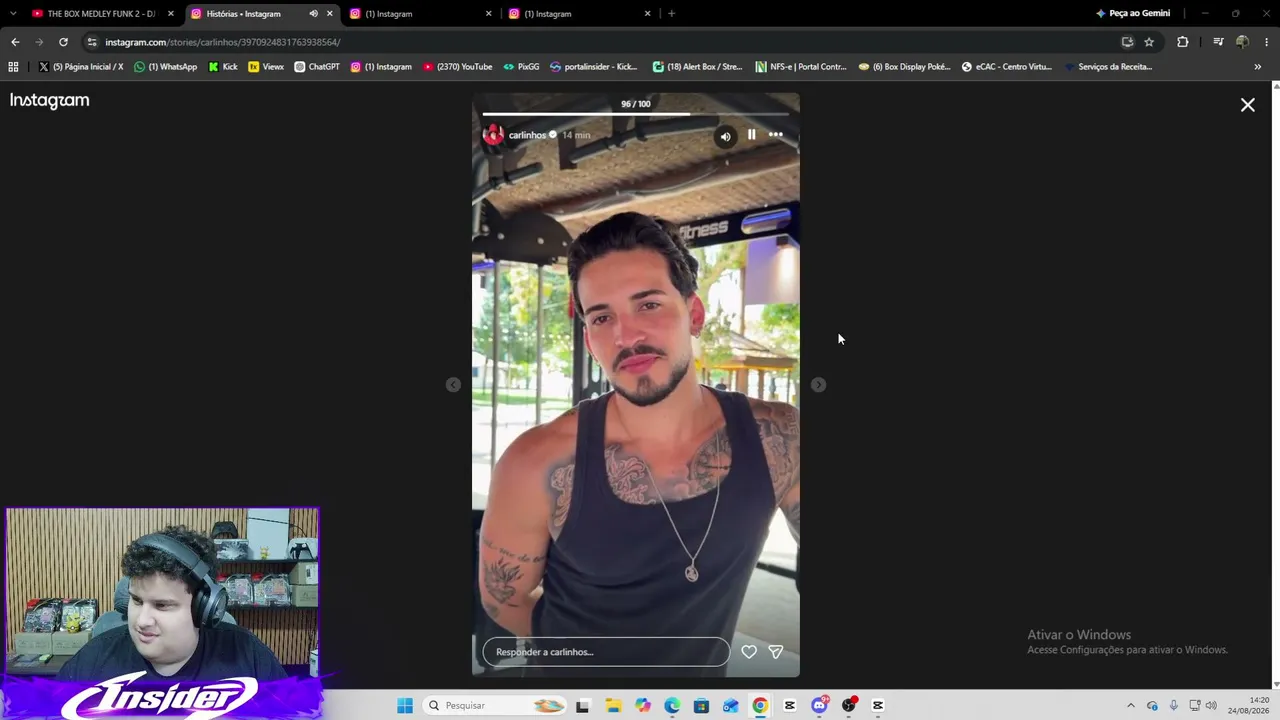1280x720 pixels.
Task: Open the Viewx bookmark
Action: pyautogui.click(x=266, y=67)
